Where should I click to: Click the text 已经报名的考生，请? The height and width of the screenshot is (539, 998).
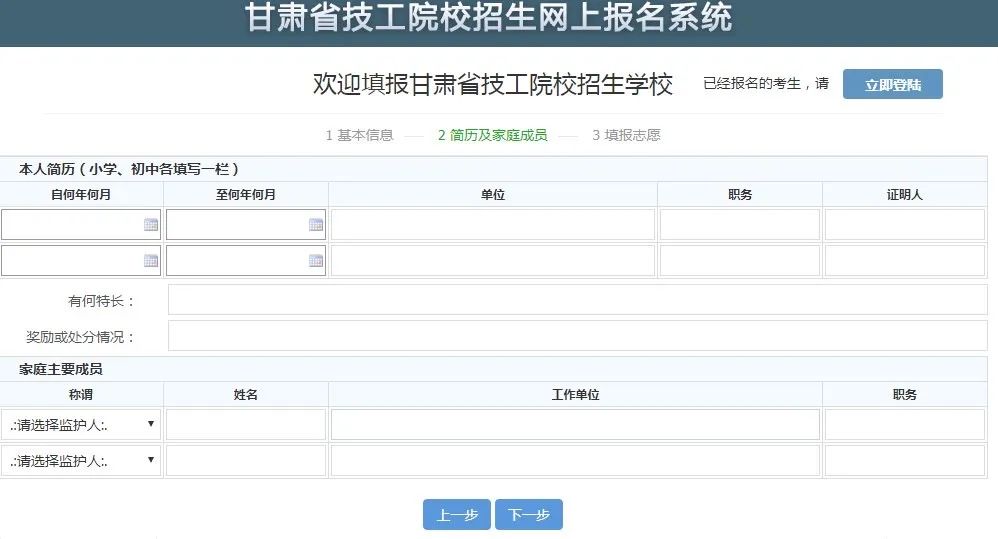click(x=766, y=83)
